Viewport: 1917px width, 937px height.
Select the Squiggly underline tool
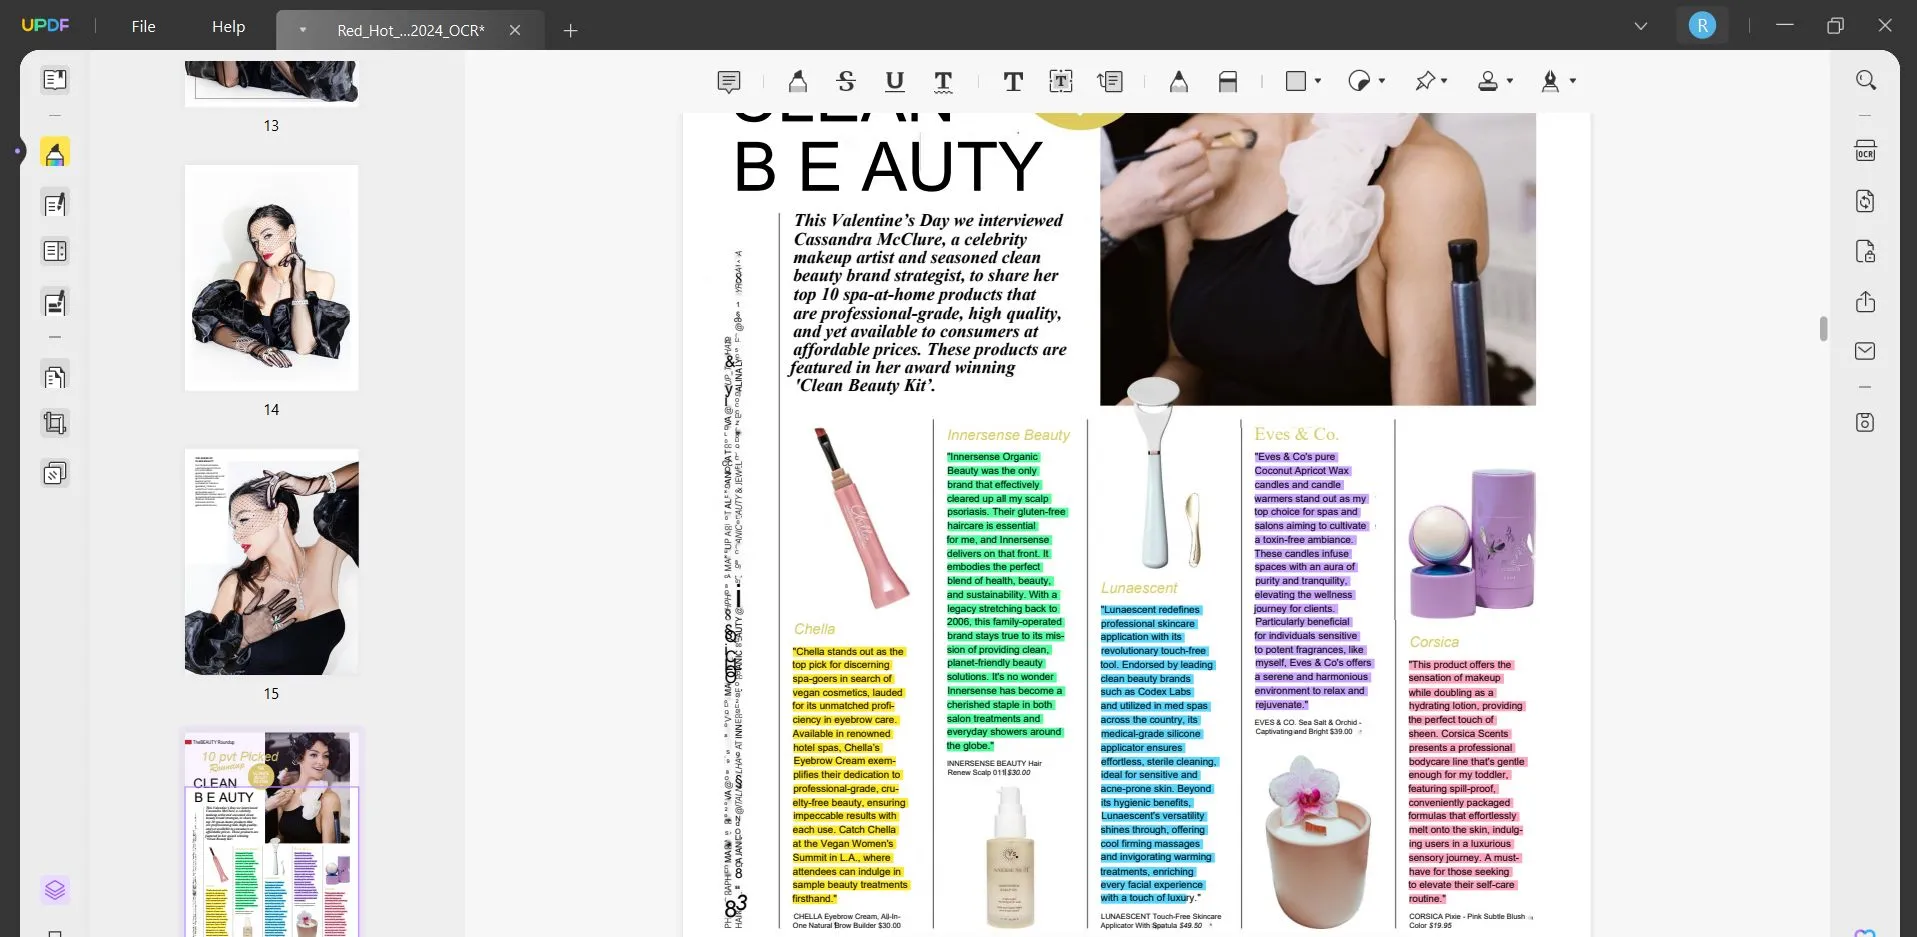pyautogui.click(x=943, y=82)
